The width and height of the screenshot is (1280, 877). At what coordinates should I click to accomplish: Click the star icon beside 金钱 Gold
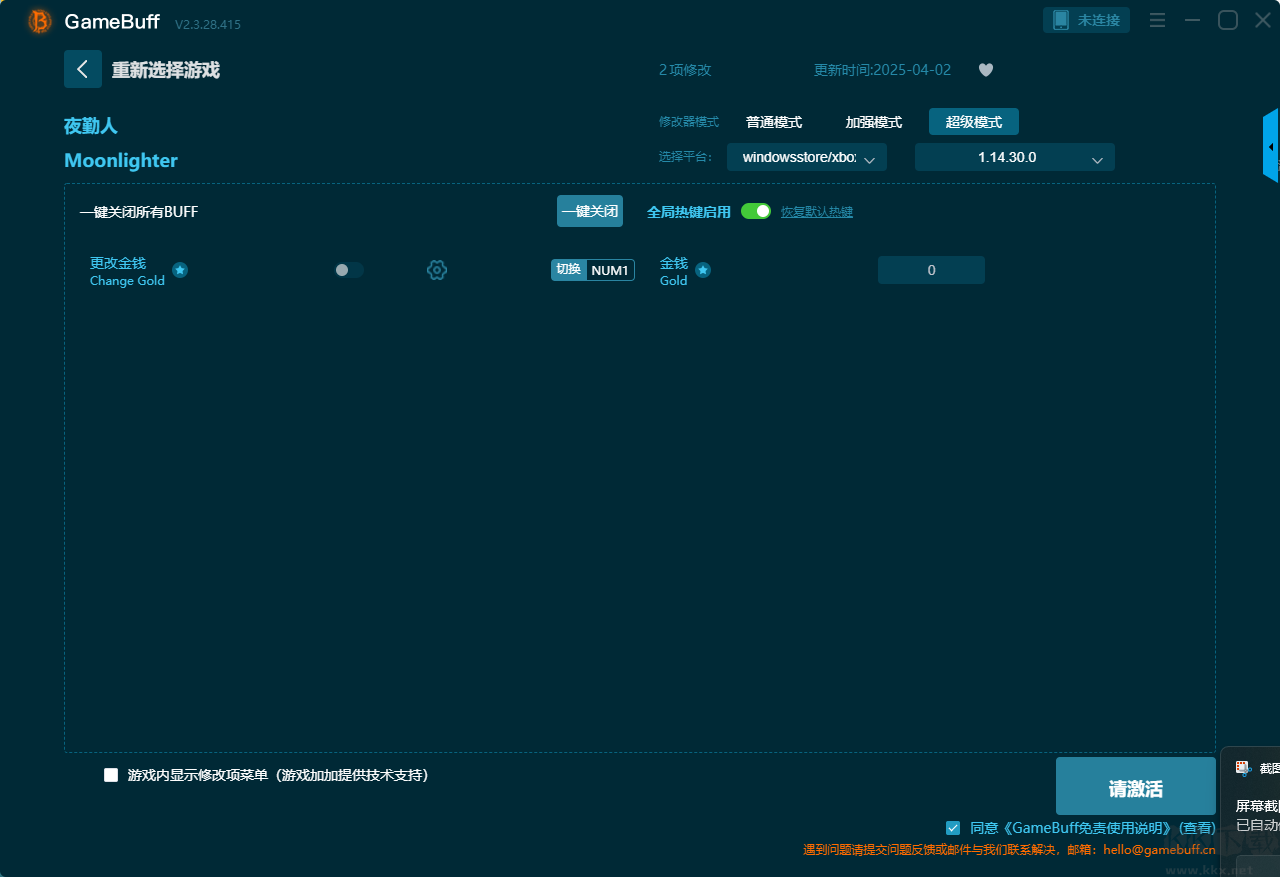(703, 270)
